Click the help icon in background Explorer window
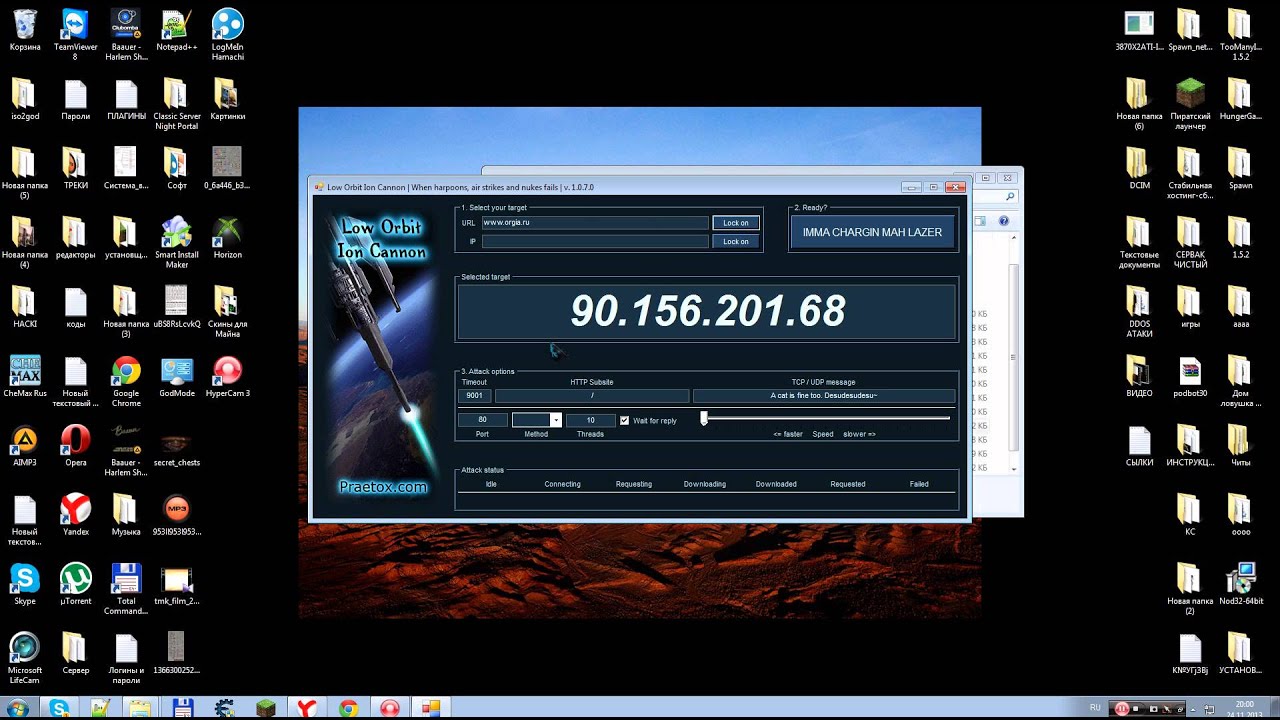This screenshot has height=720, width=1280. point(1004,221)
